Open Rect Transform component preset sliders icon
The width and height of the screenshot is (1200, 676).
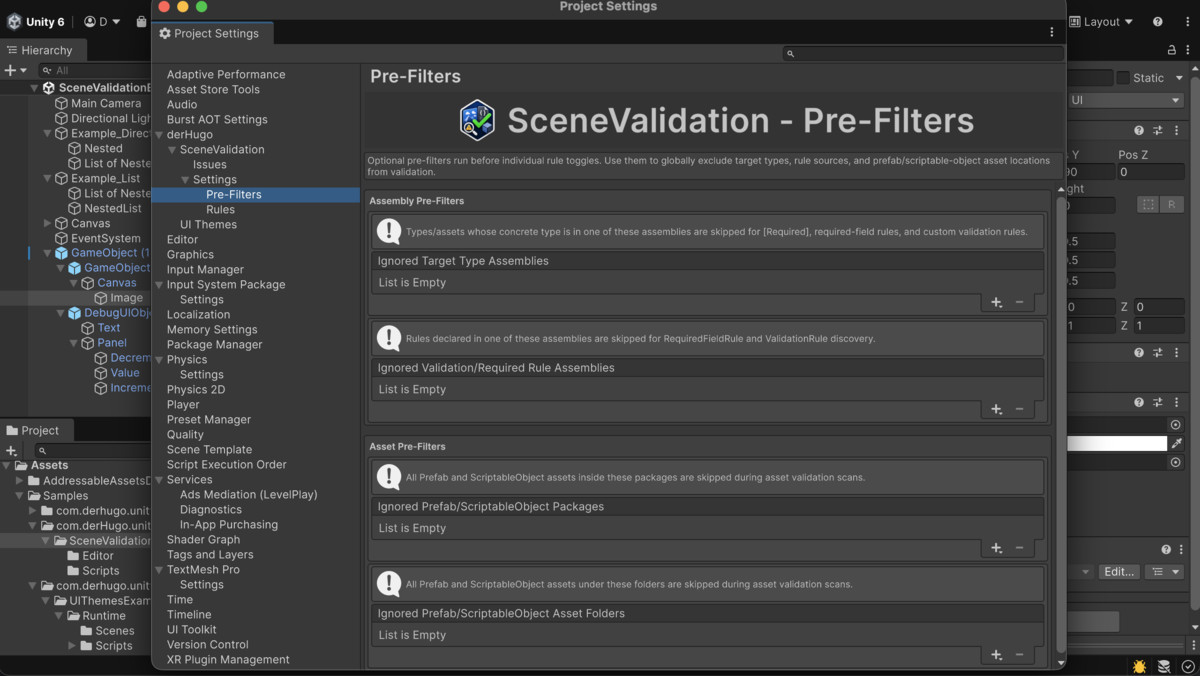coord(1158,131)
